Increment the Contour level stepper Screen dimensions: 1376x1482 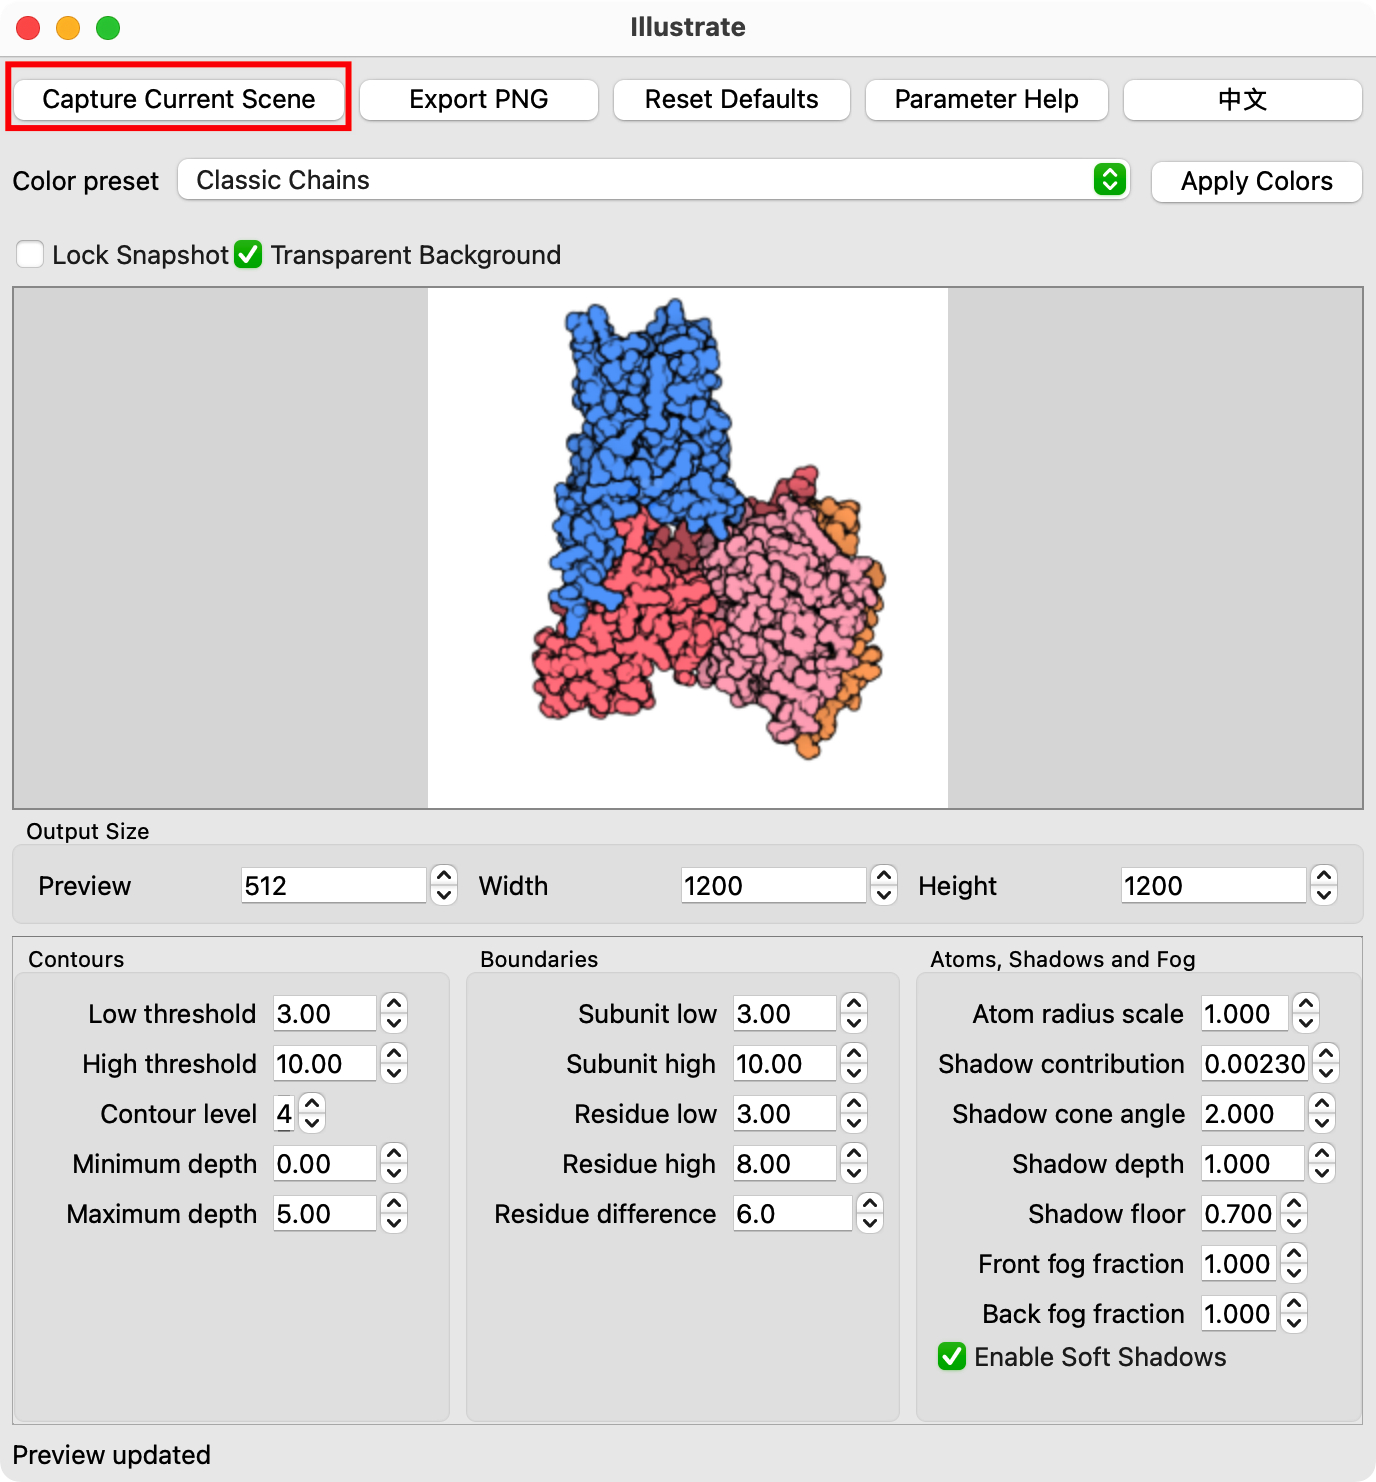pyautogui.click(x=312, y=1105)
